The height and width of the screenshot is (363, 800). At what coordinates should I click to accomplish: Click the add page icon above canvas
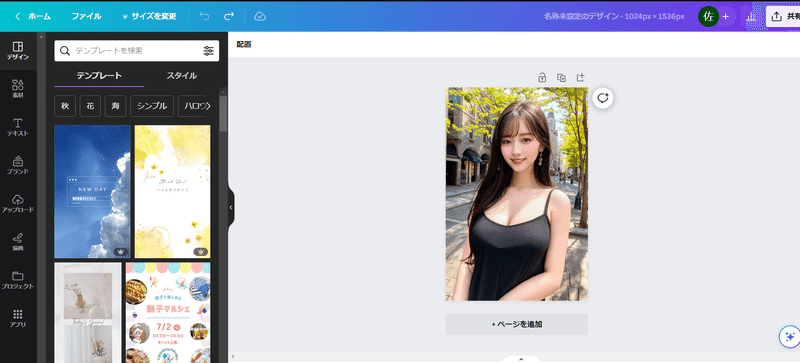point(580,78)
